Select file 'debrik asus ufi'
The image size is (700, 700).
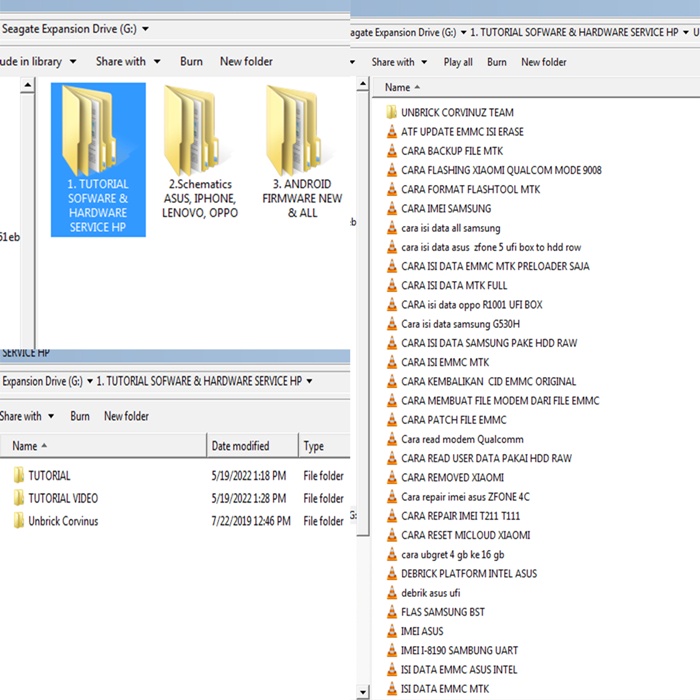(430, 593)
